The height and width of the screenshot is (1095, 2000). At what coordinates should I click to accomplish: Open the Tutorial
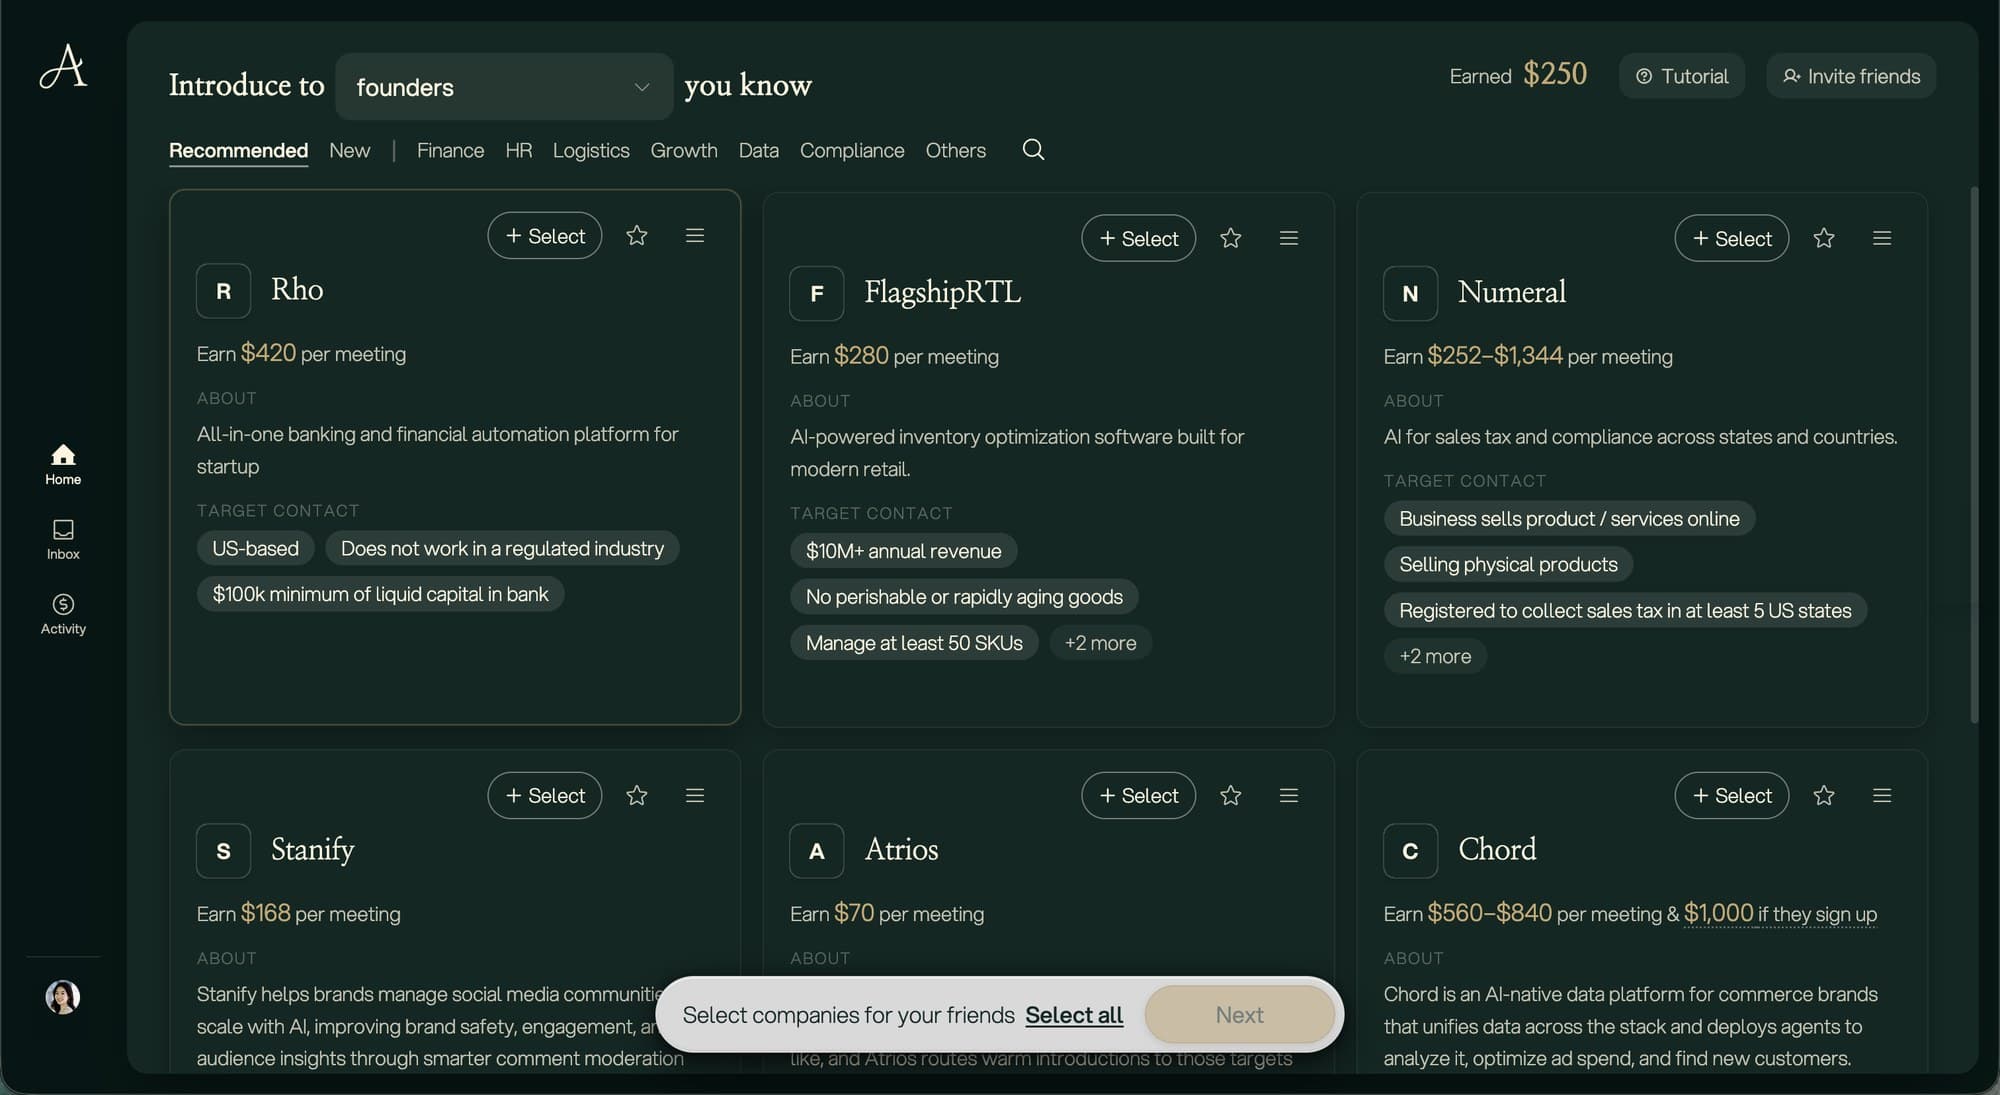pyautogui.click(x=1682, y=76)
